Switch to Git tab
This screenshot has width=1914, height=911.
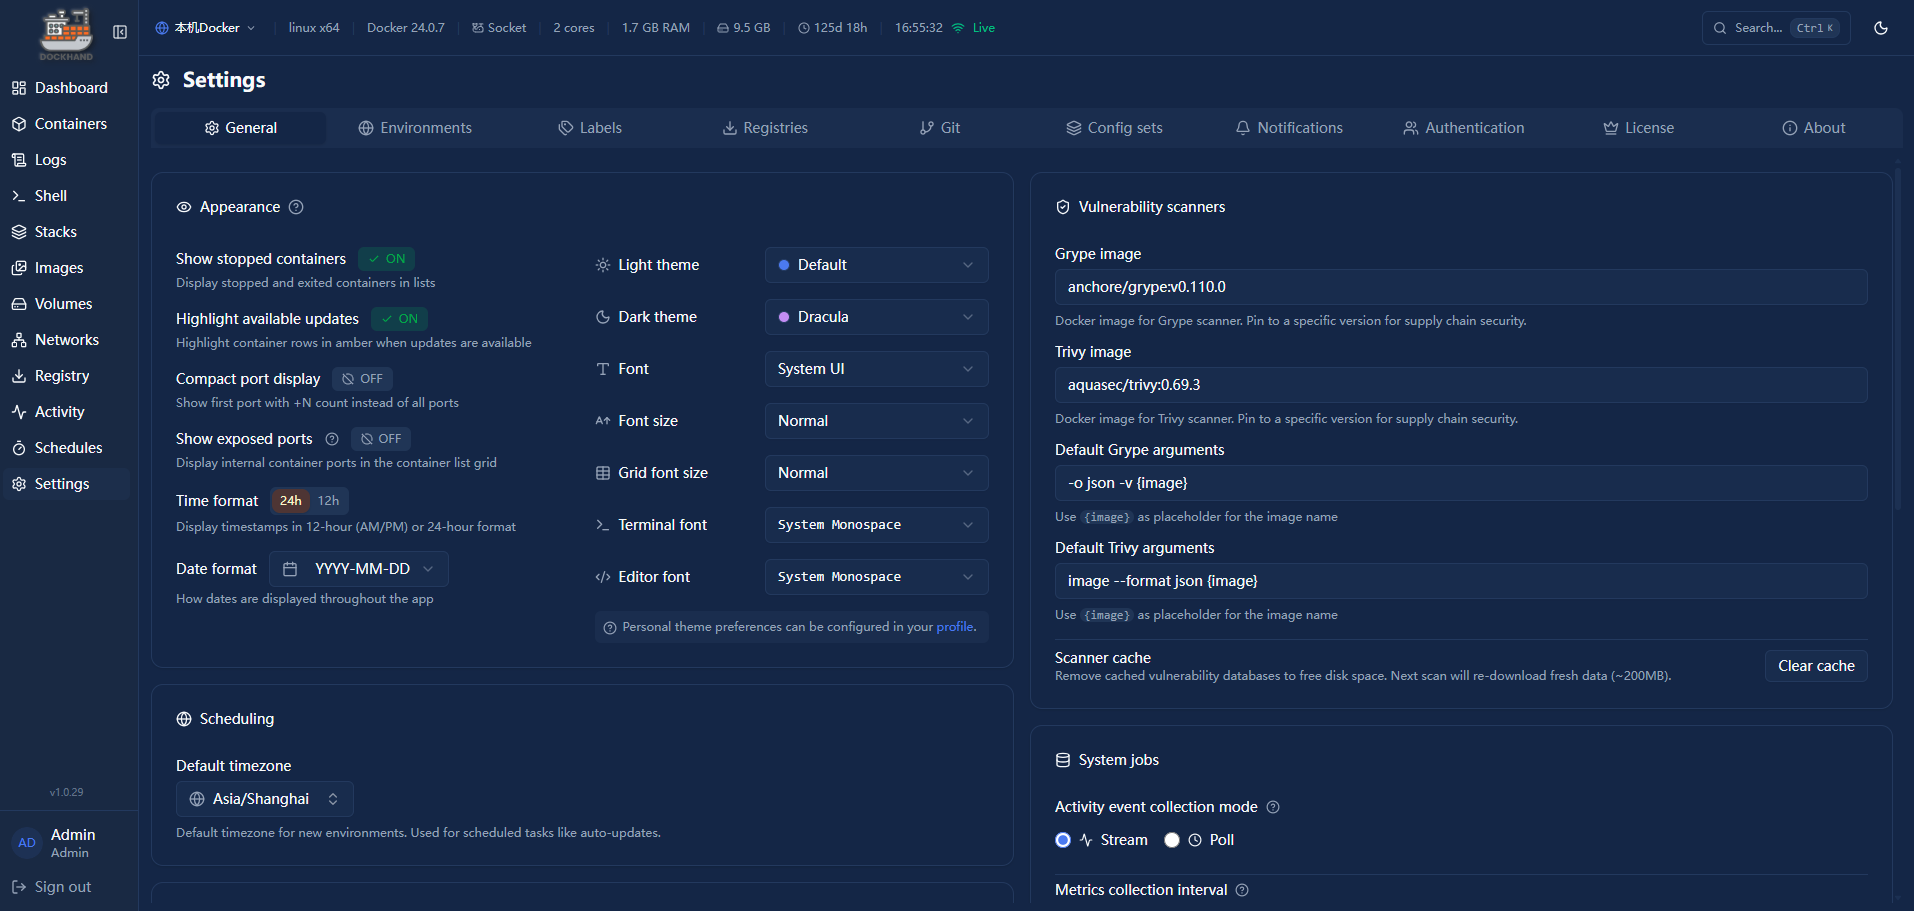point(940,128)
